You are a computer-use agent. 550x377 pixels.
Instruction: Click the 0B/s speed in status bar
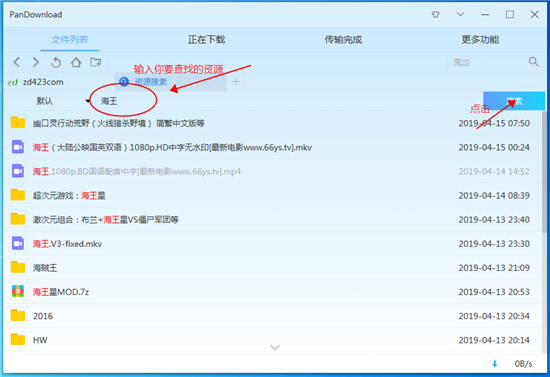click(523, 364)
